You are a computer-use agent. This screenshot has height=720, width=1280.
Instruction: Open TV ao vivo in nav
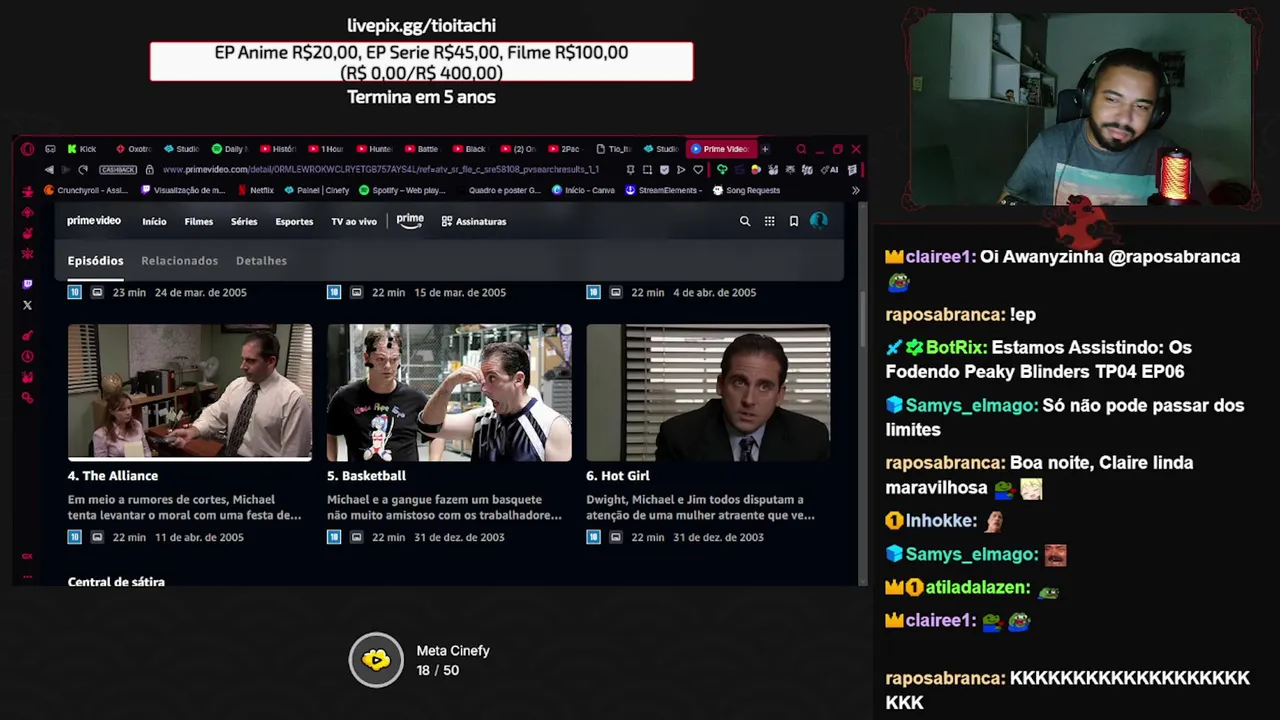pos(354,221)
